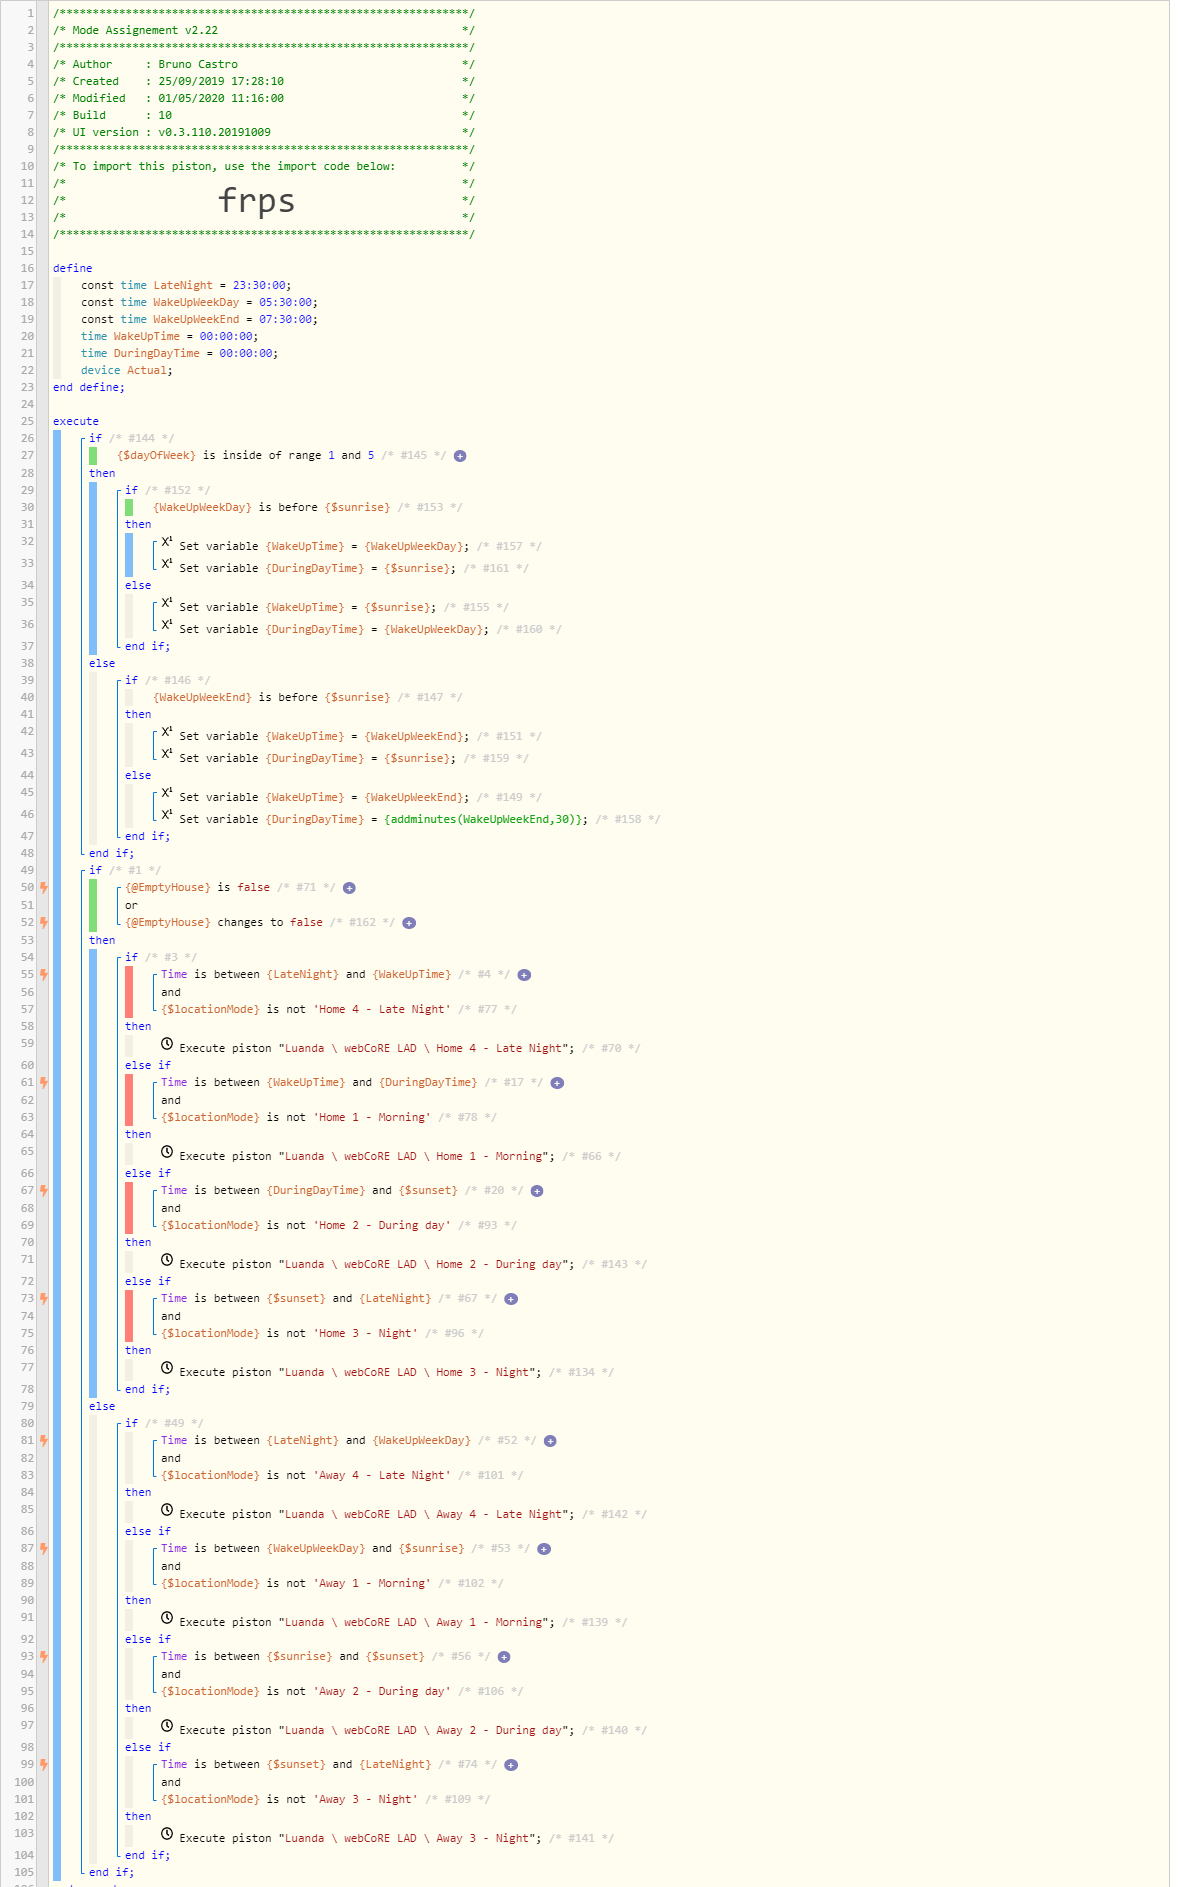
Task: Click the '{$dayOfWeek} is inside of range' condition
Action: pos(246,456)
